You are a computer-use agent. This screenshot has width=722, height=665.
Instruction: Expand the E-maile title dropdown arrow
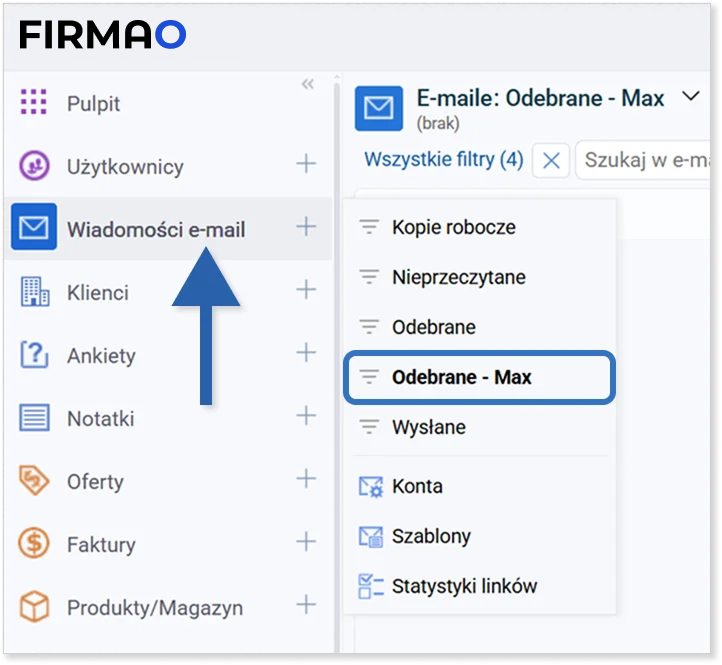pos(690,97)
